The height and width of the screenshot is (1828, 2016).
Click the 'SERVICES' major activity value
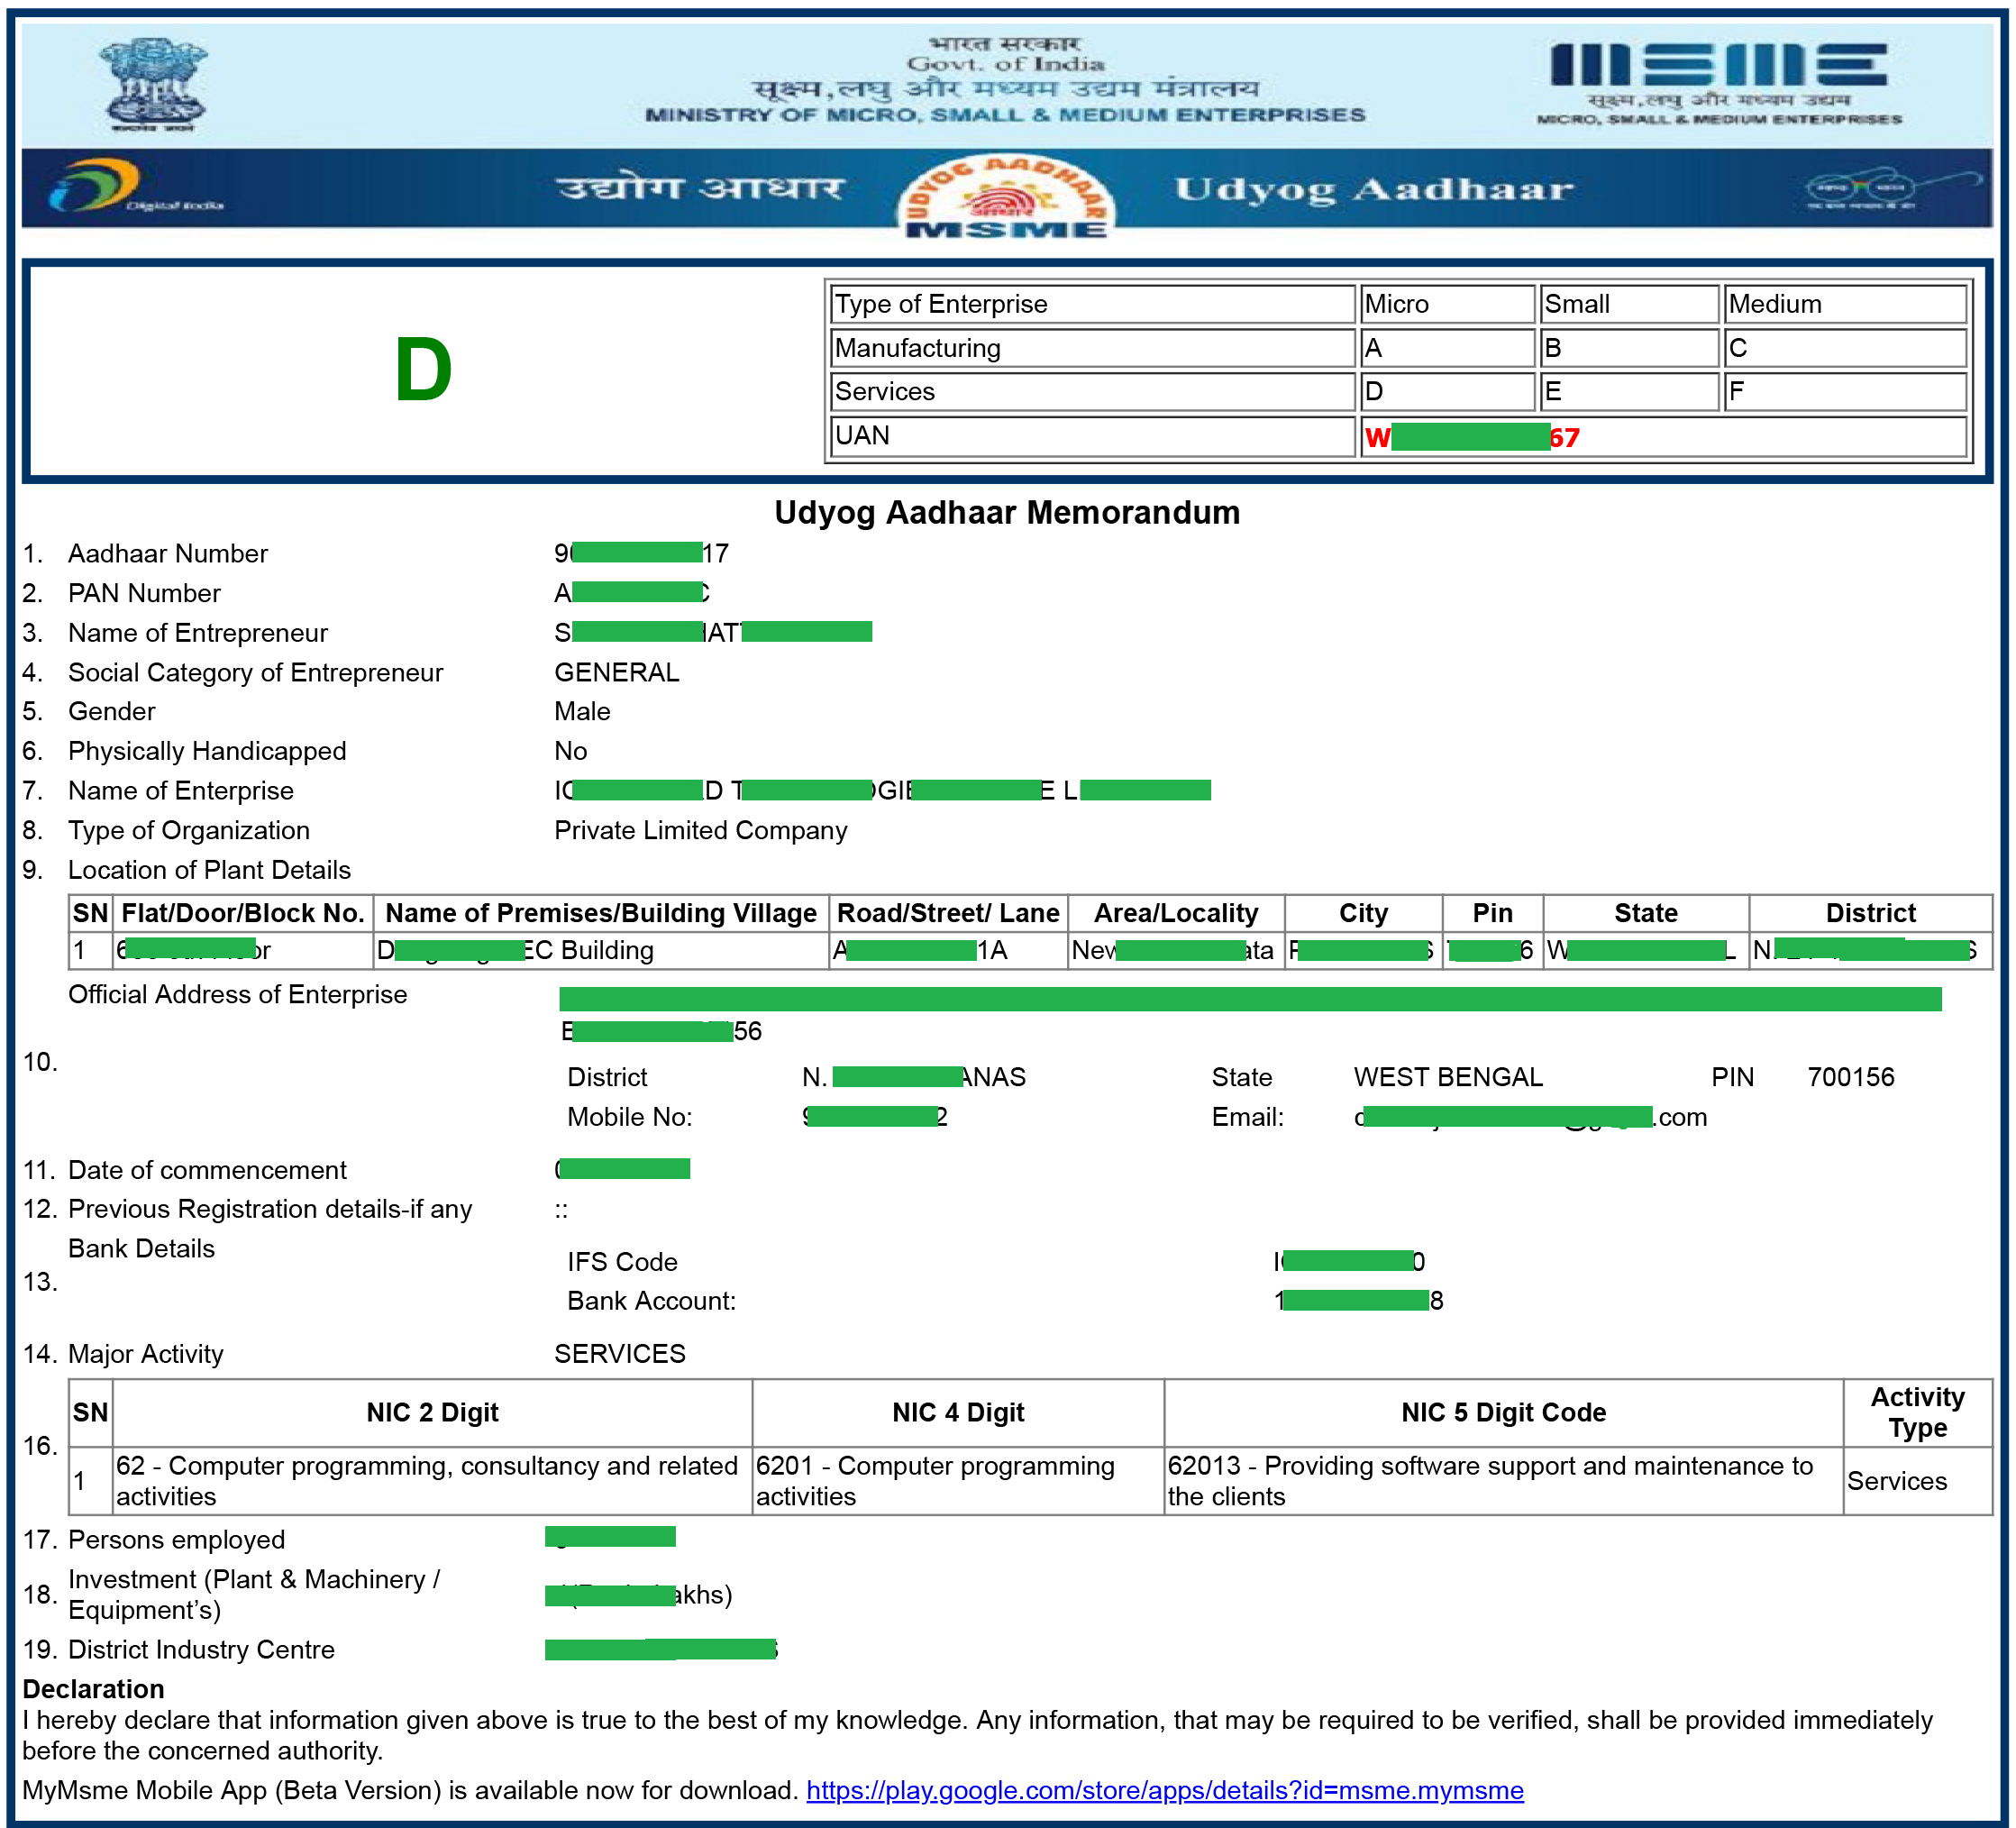tap(620, 1353)
